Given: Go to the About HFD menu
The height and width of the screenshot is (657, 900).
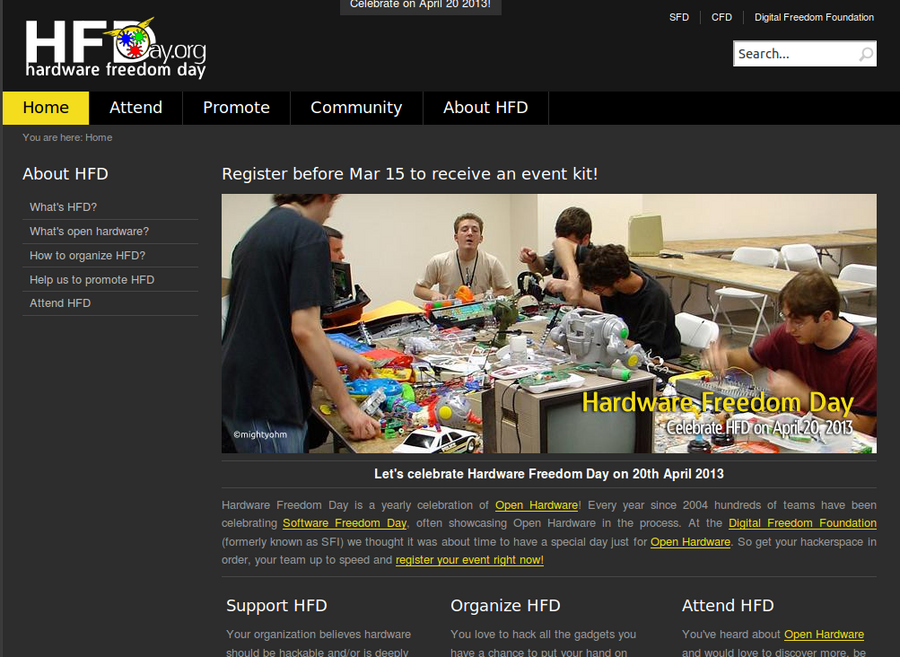Looking at the screenshot, I should 485,108.
